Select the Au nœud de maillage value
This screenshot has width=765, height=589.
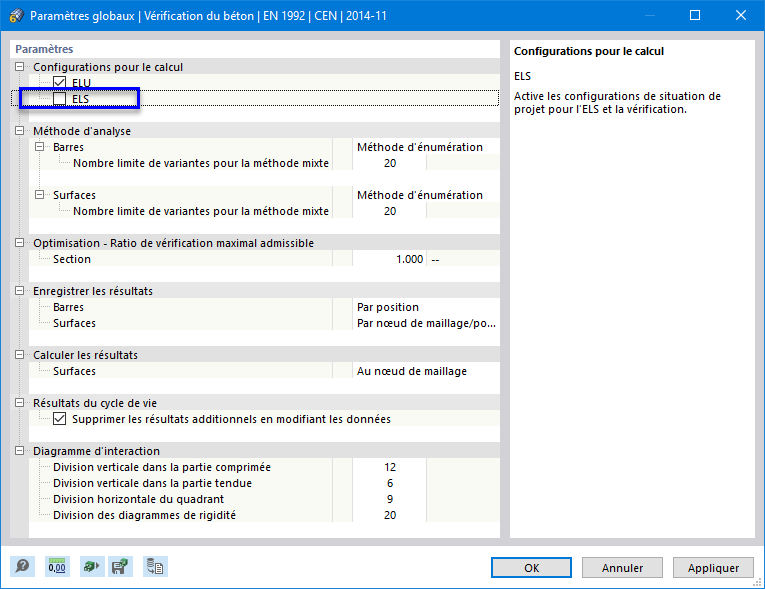(x=426, y=371)
